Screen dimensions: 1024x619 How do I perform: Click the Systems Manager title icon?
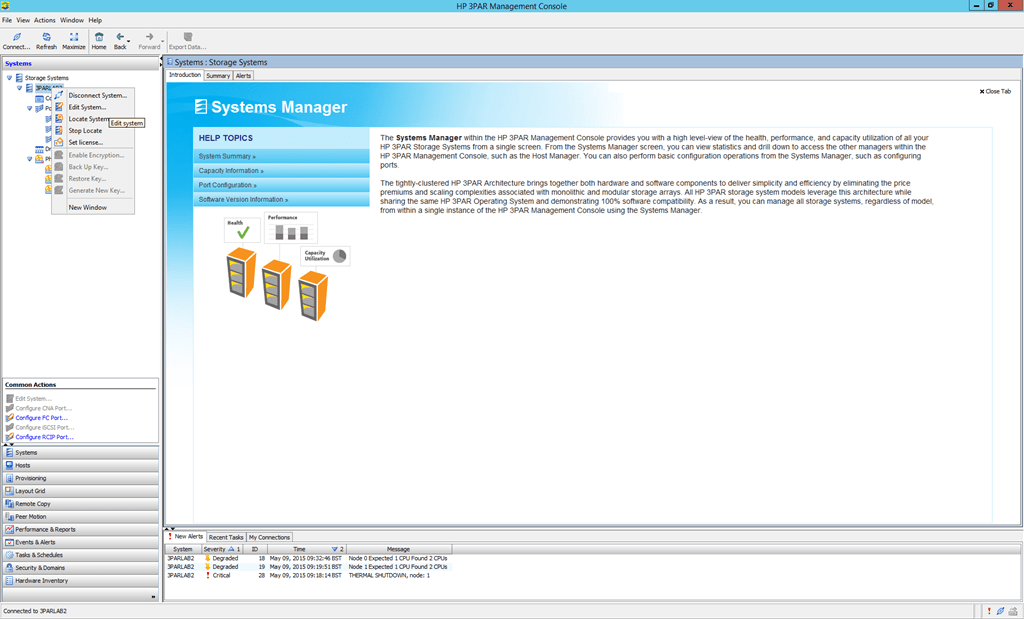[x=201, y=106]
